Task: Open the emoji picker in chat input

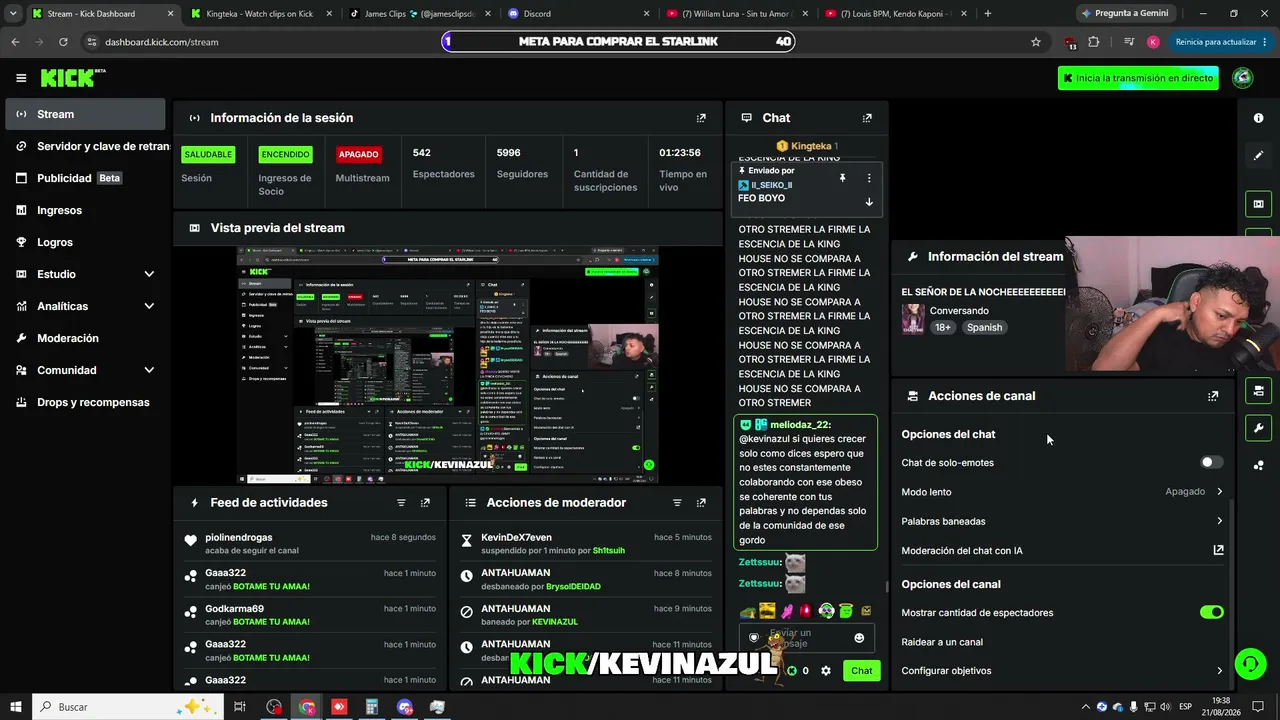Action: tap(859, 638)
